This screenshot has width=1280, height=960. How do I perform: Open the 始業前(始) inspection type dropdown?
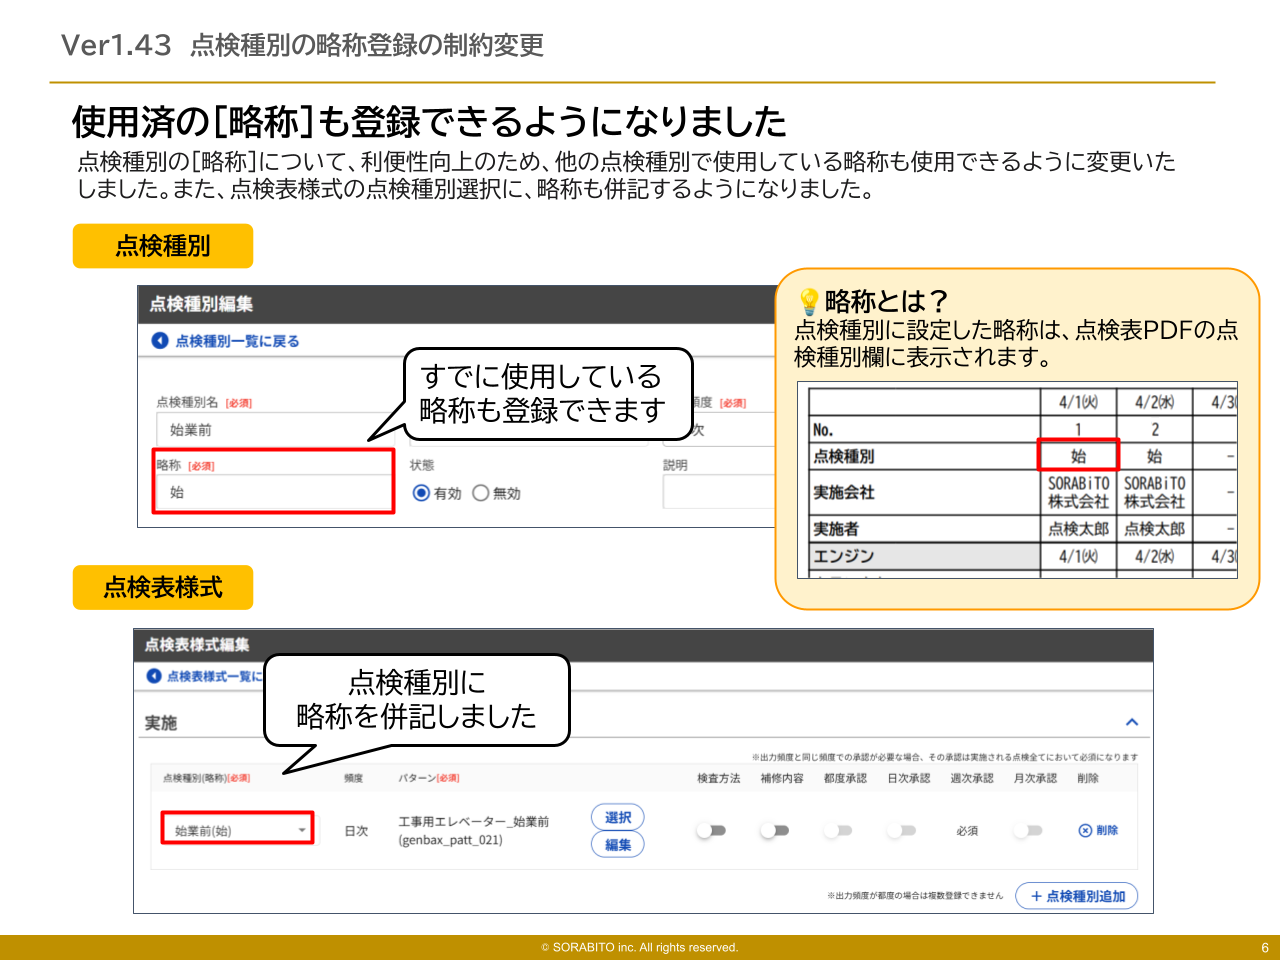[237, 829]
